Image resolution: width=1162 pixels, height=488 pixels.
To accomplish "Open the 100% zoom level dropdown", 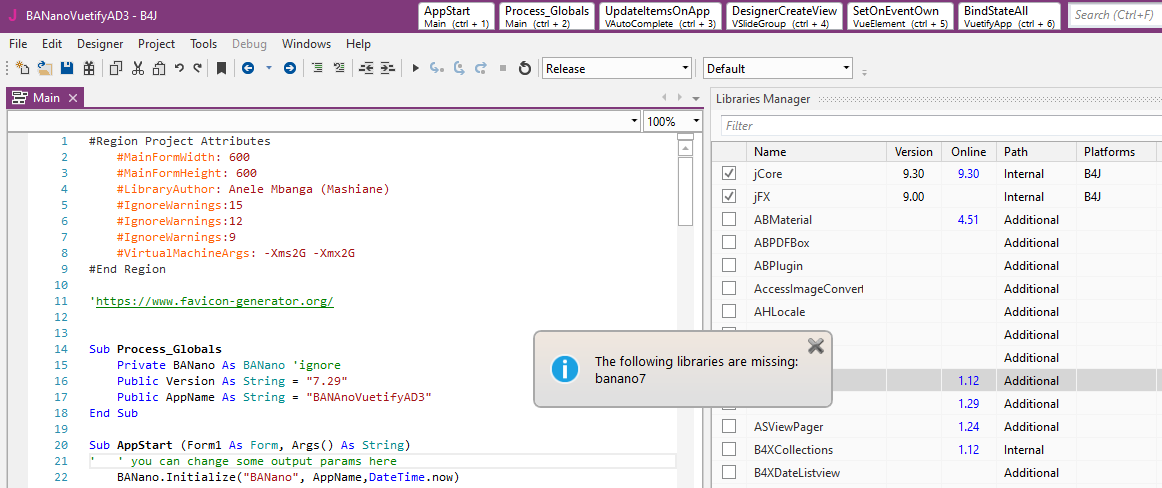I will pyautogui.click(x=673, y=121).
